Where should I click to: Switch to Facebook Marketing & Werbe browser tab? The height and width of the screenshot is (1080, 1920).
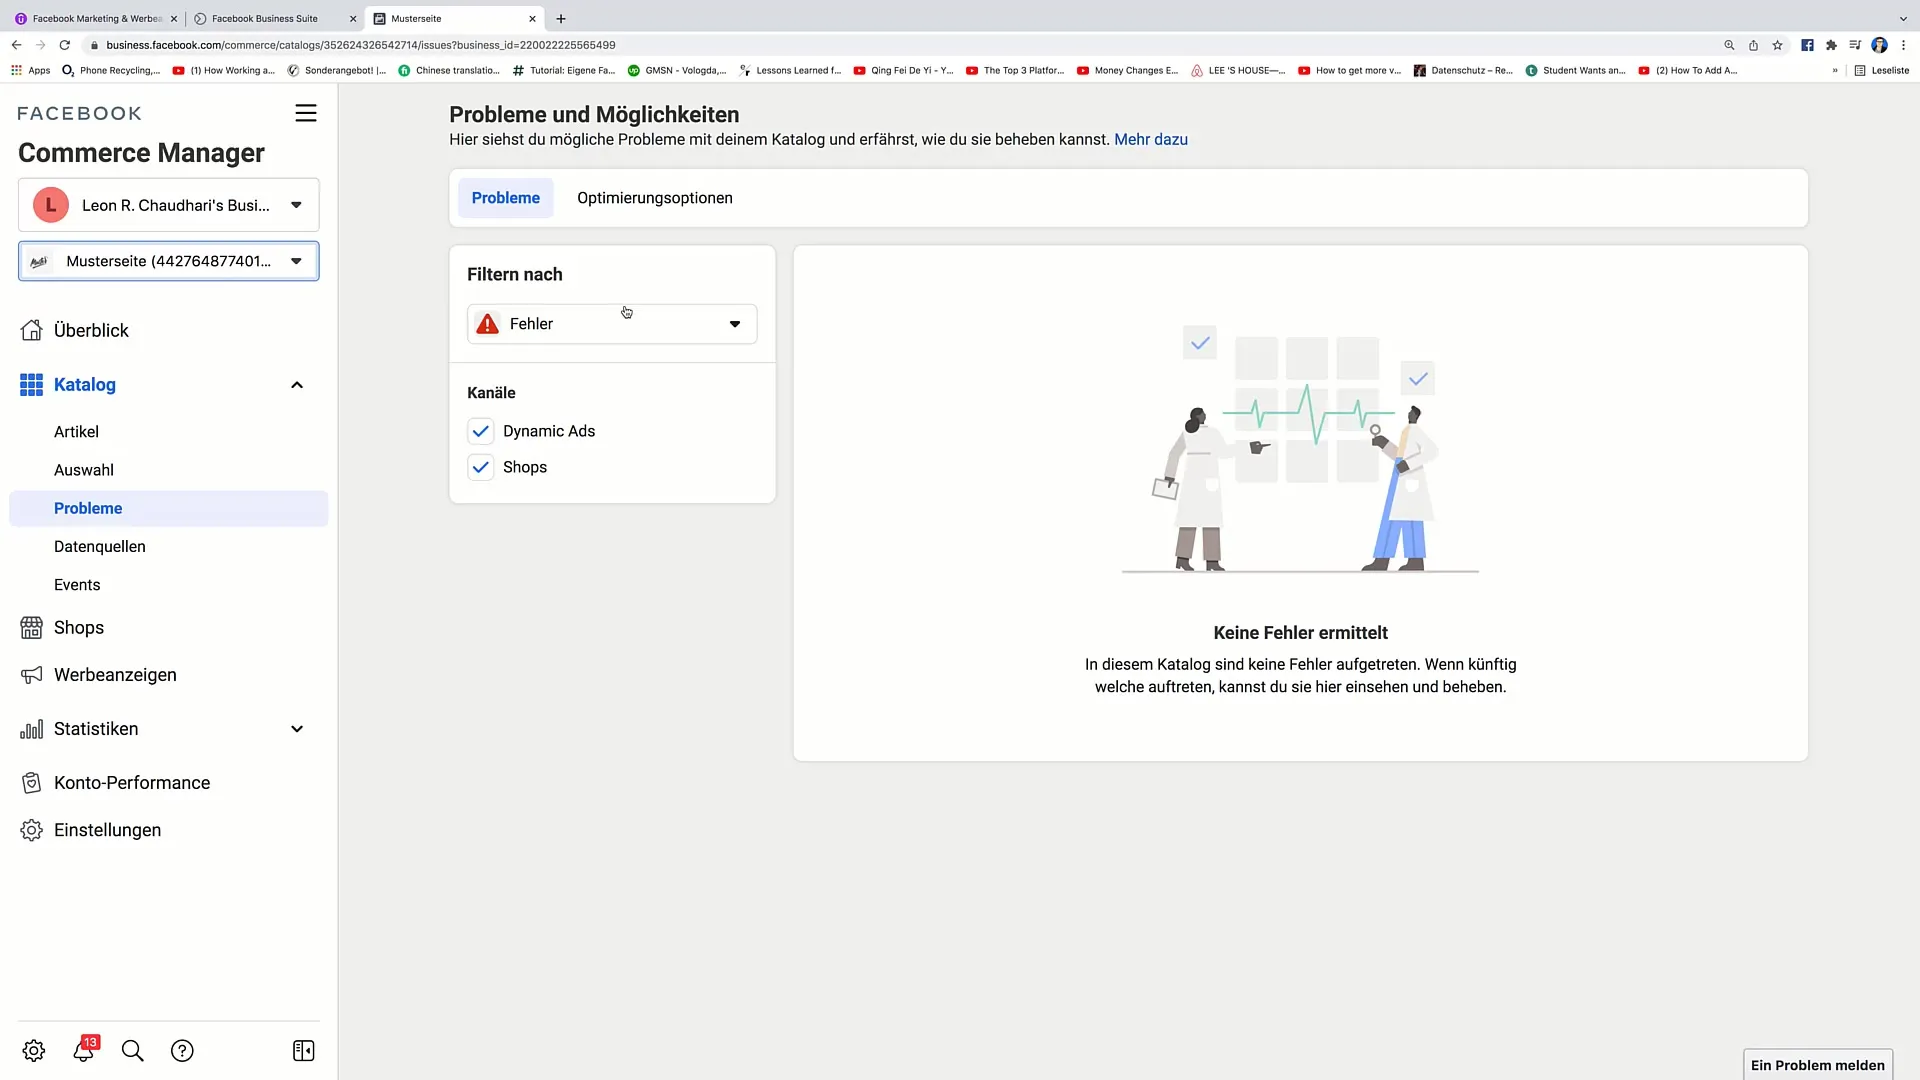pyautogui.click(x=97, y=18)
